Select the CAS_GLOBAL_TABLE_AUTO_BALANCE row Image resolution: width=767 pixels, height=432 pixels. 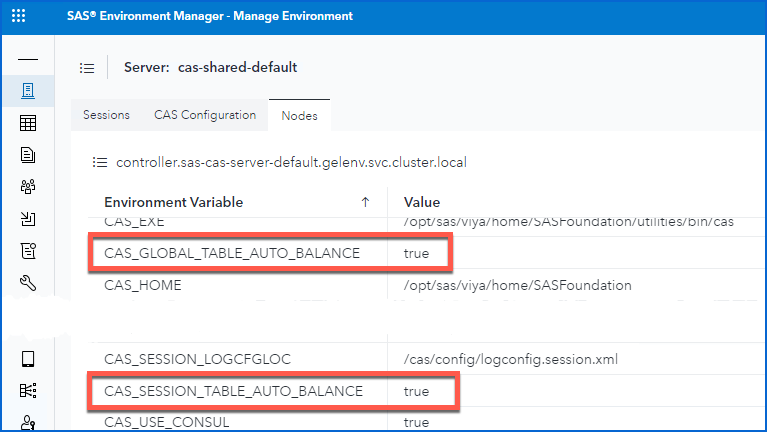click(232, 253)
